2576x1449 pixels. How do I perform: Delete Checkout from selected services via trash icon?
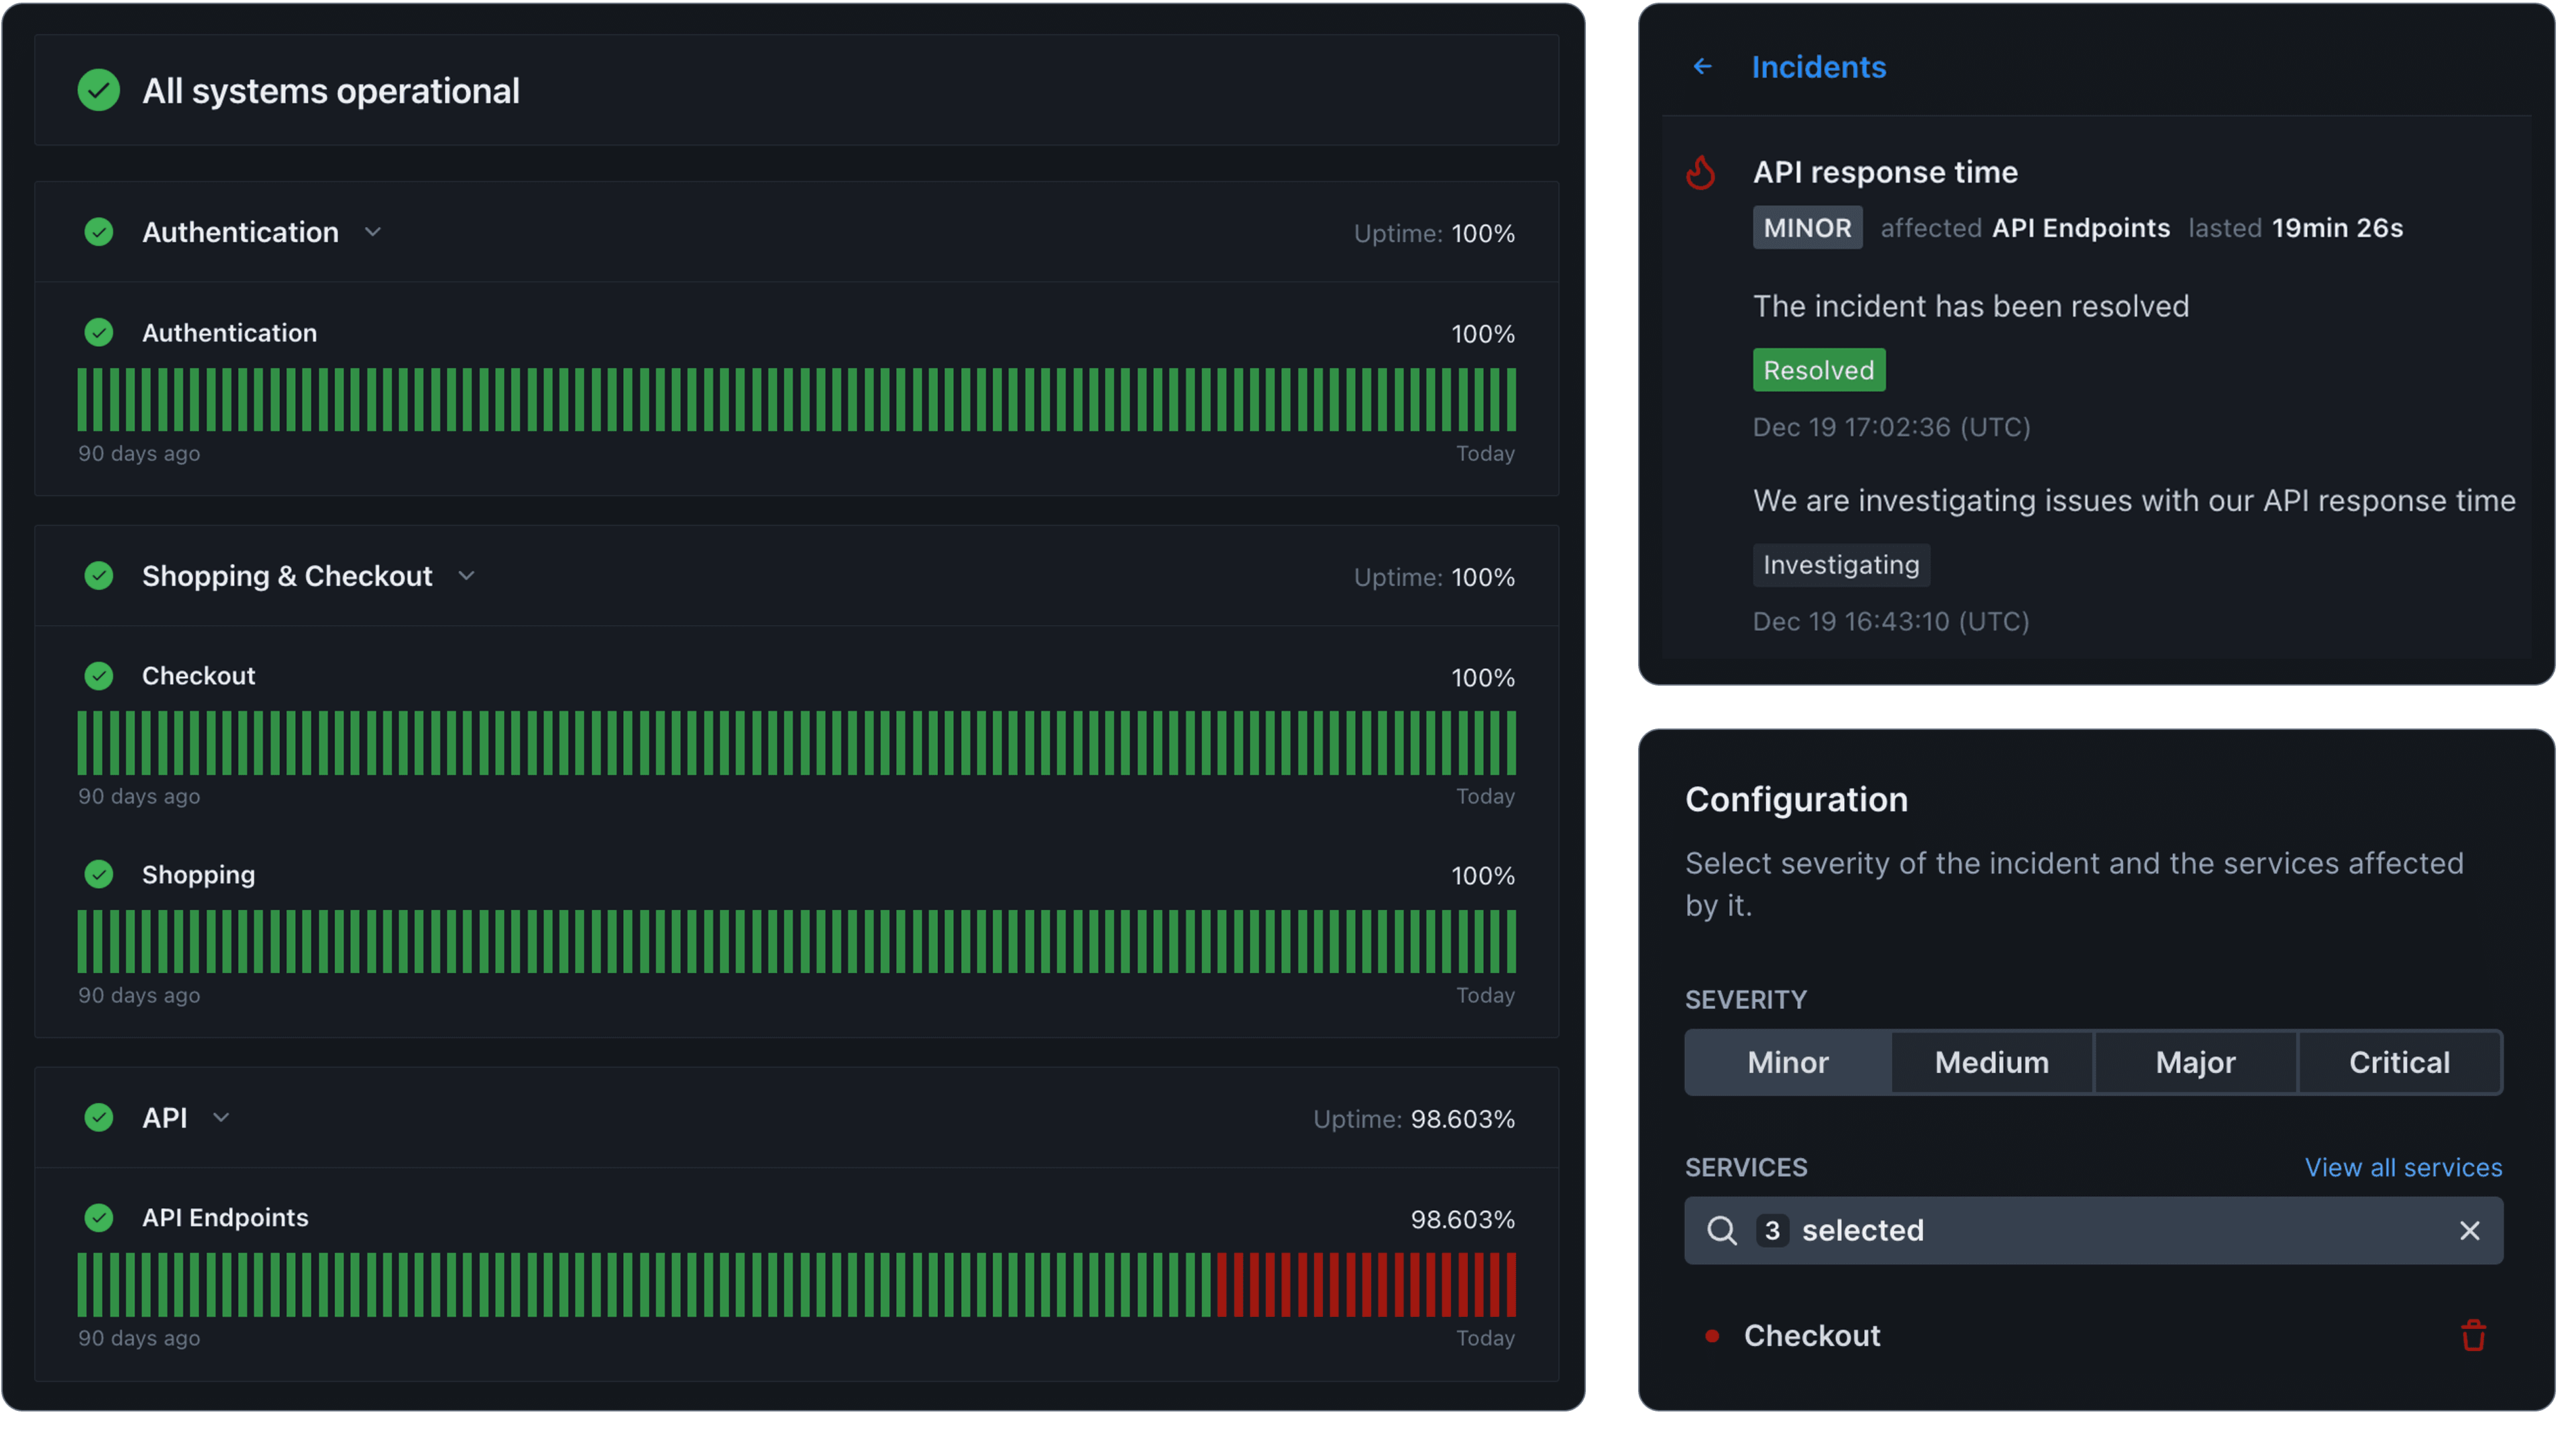coord(2473,1335)
